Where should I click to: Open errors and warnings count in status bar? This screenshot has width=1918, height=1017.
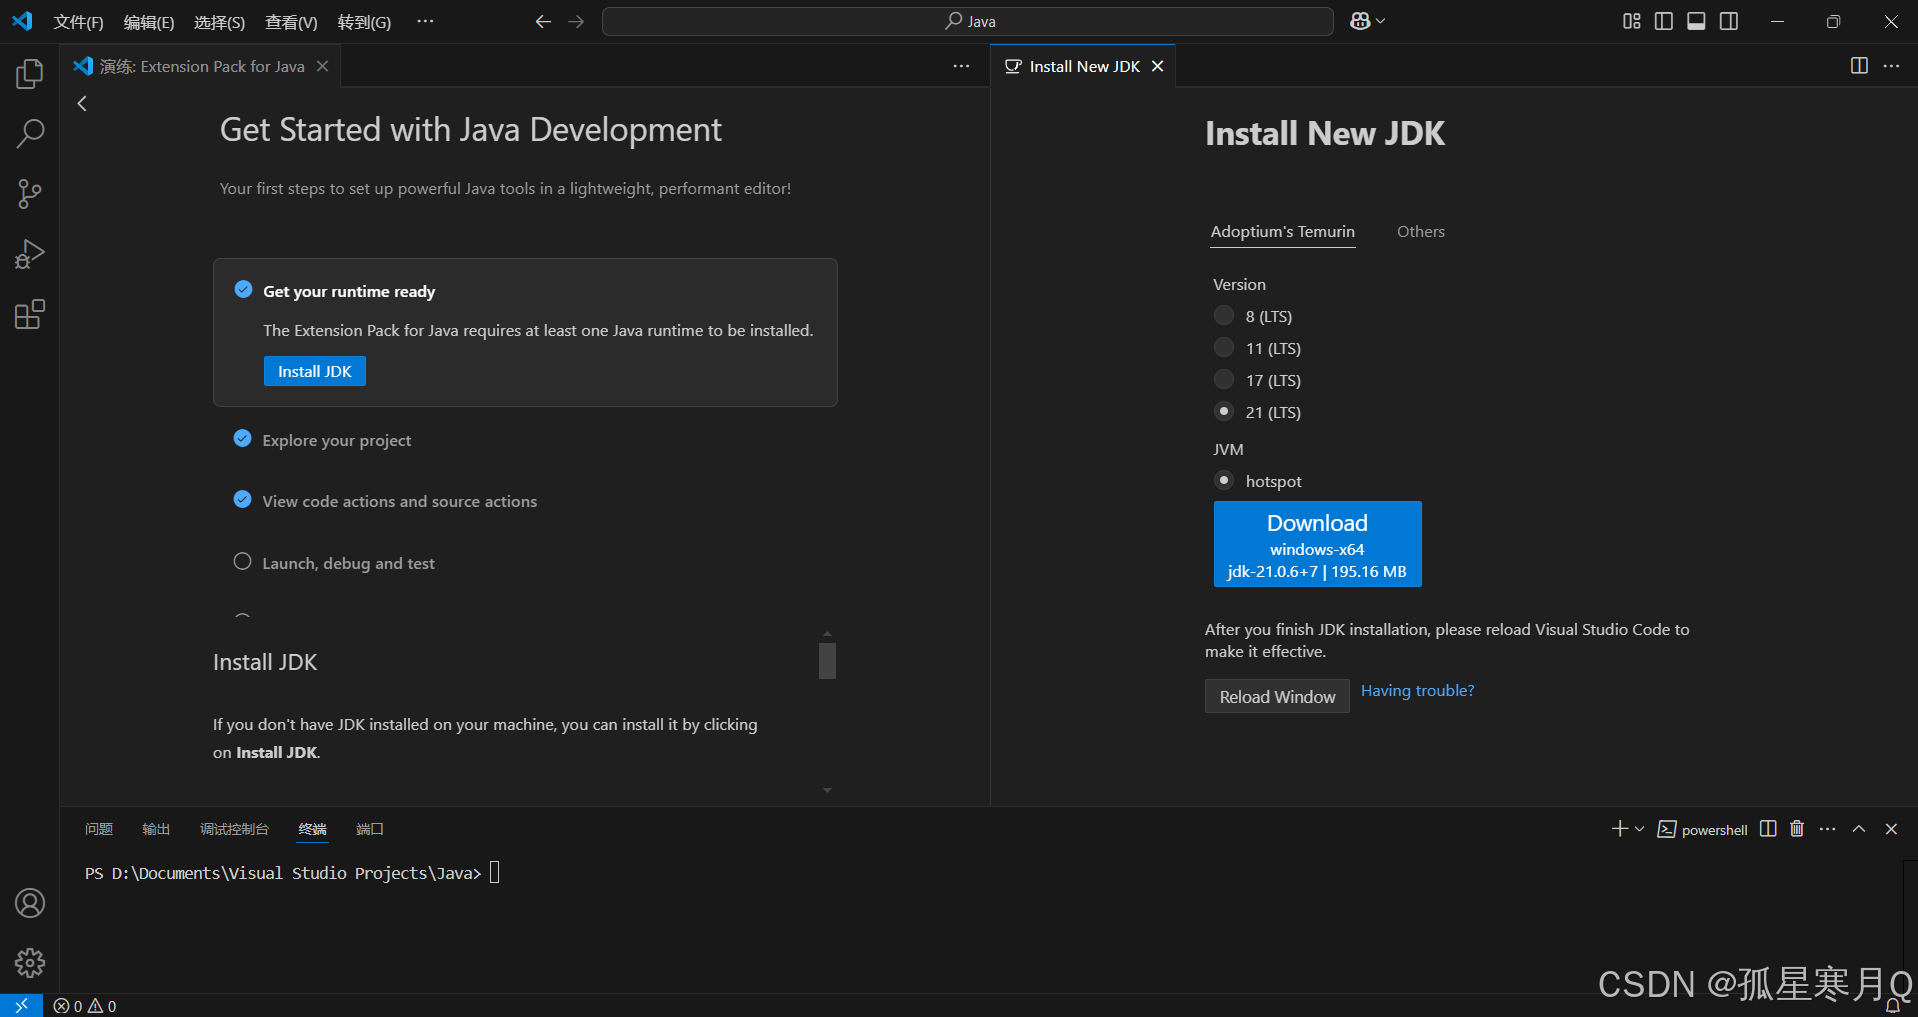coord(85,1006)
